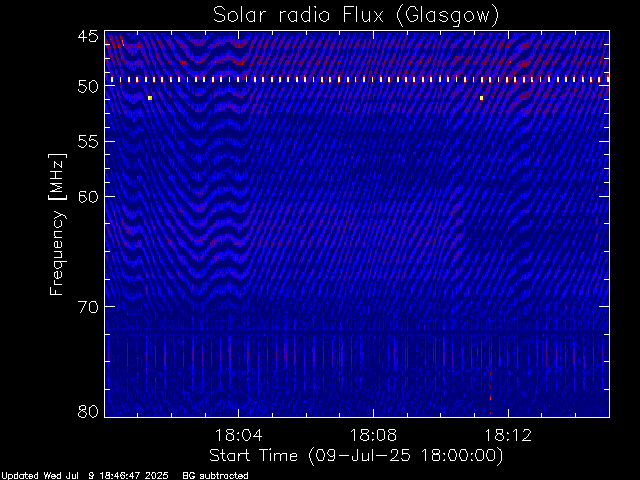
Task: Click the plot title "Solar radio Flux (Glasgow)"
Action: click(356, 16)
